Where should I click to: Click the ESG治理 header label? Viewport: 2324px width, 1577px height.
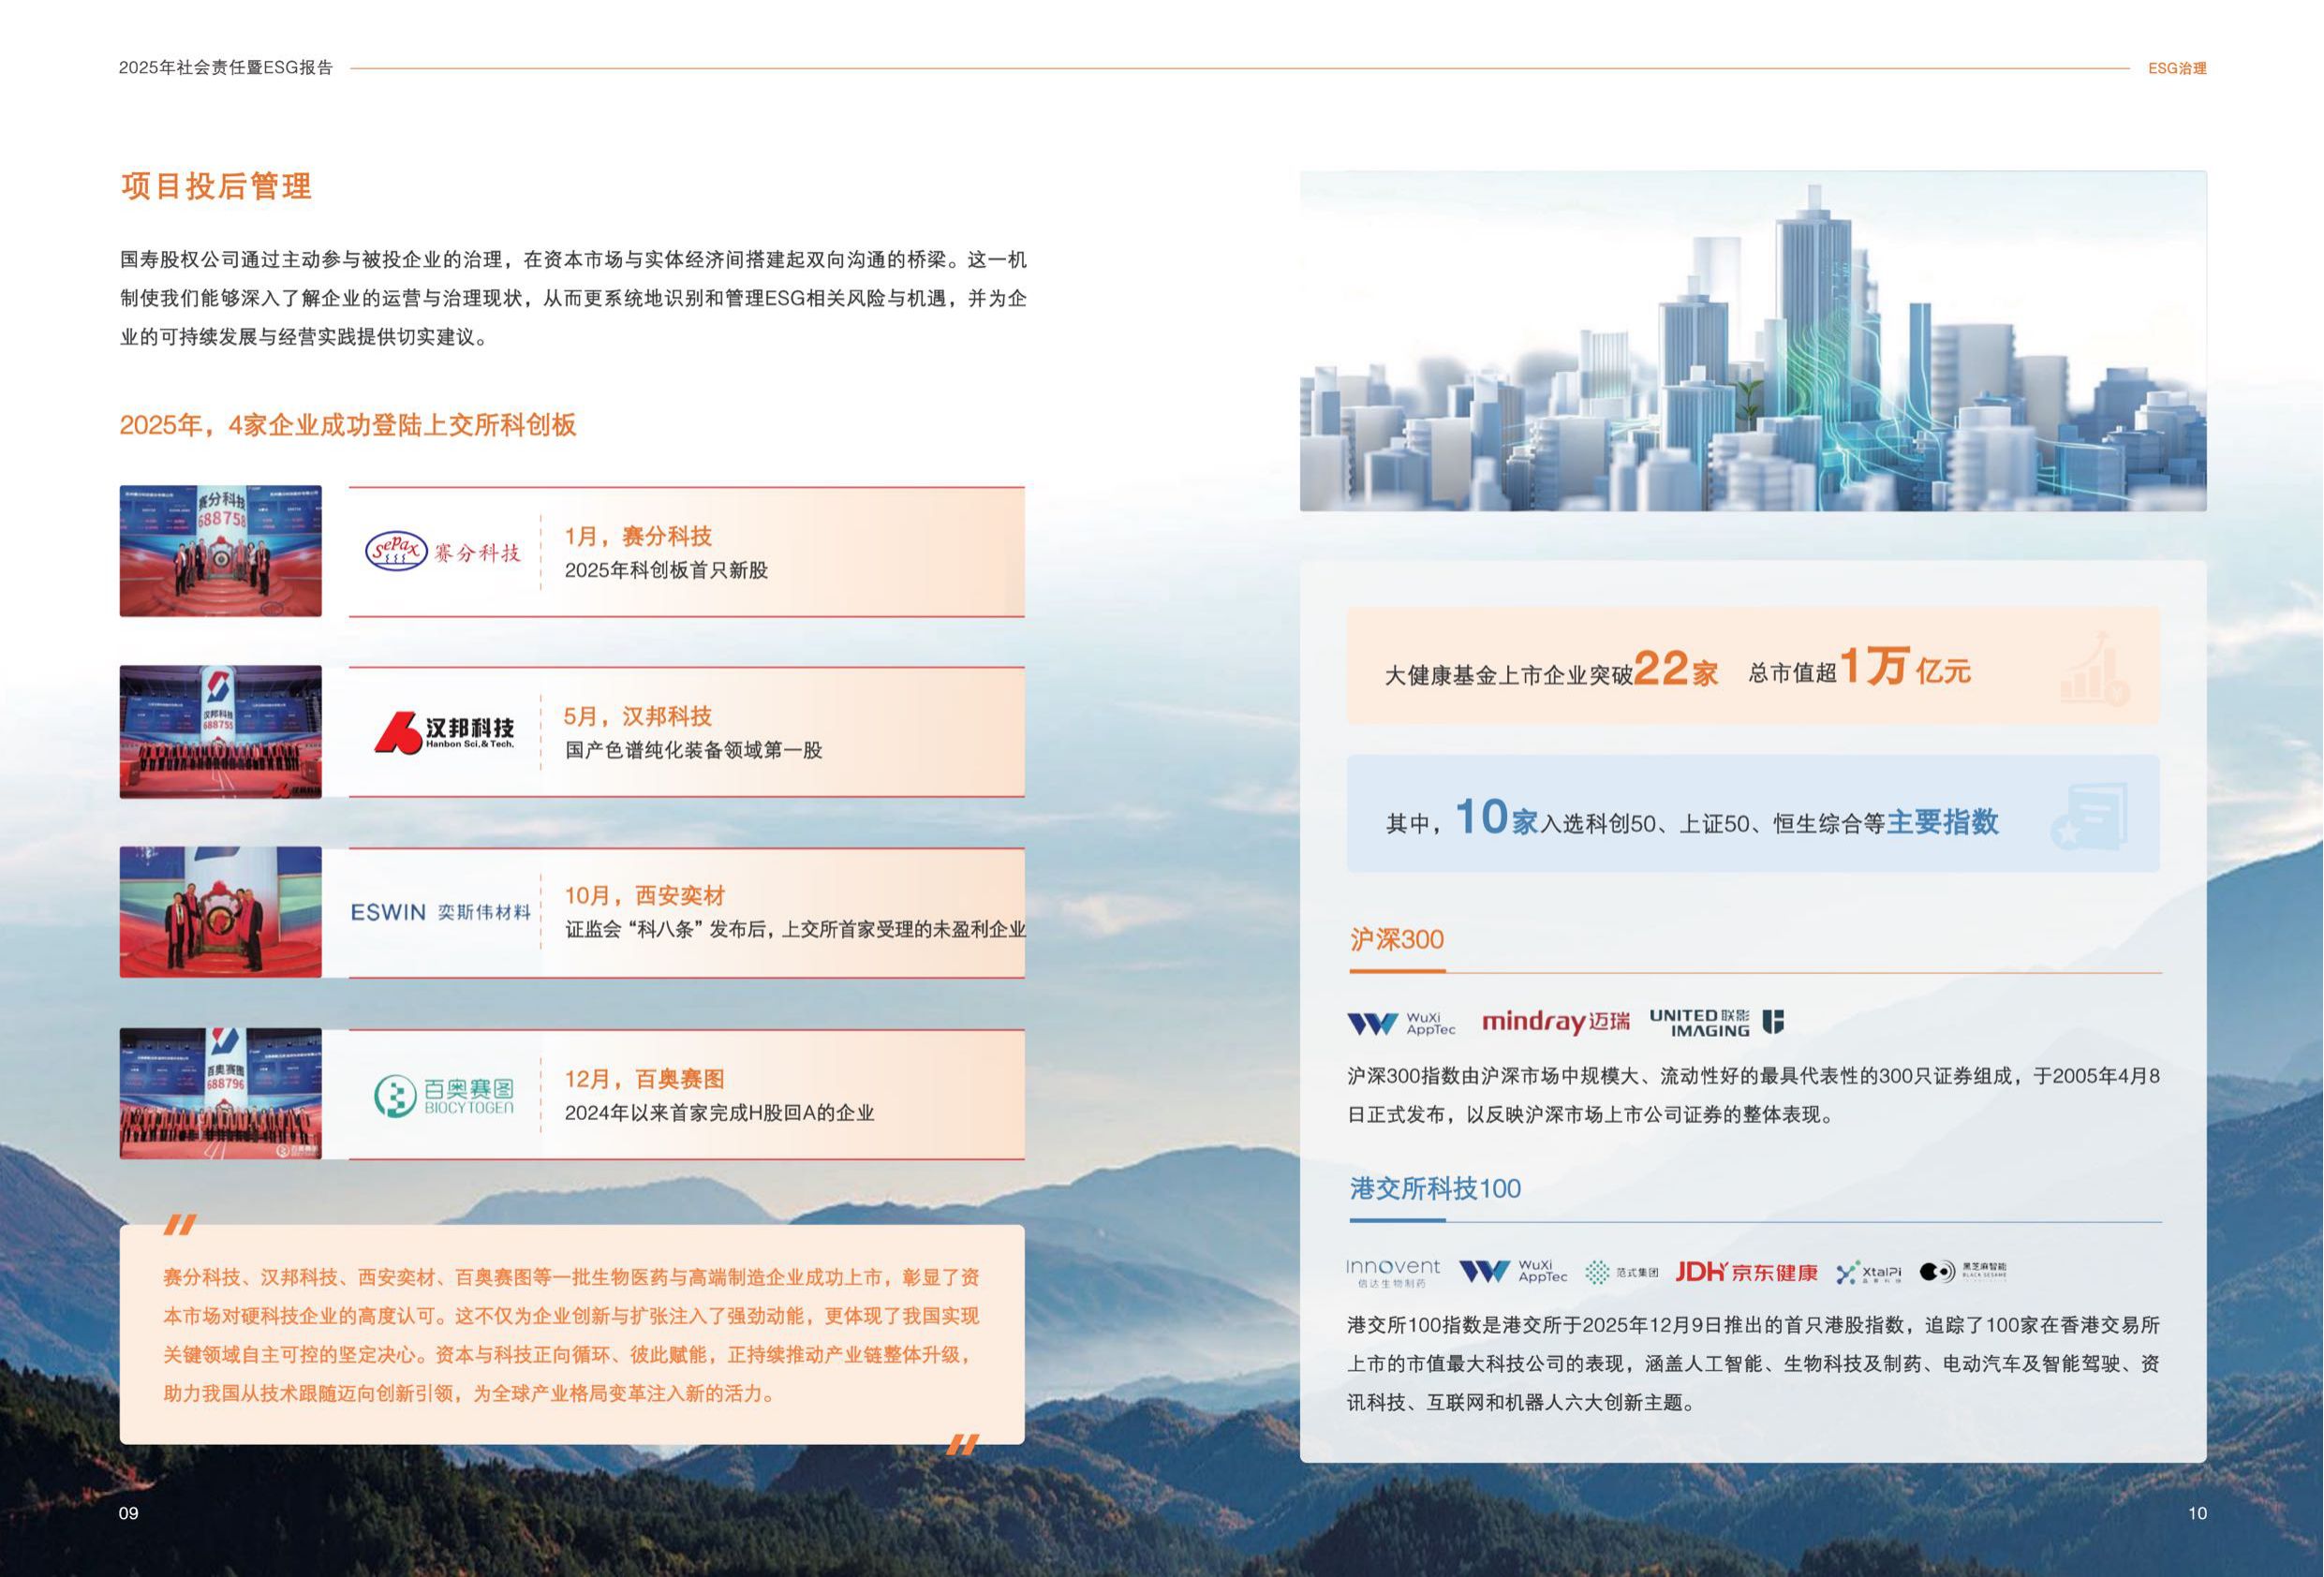(2177, 68)
